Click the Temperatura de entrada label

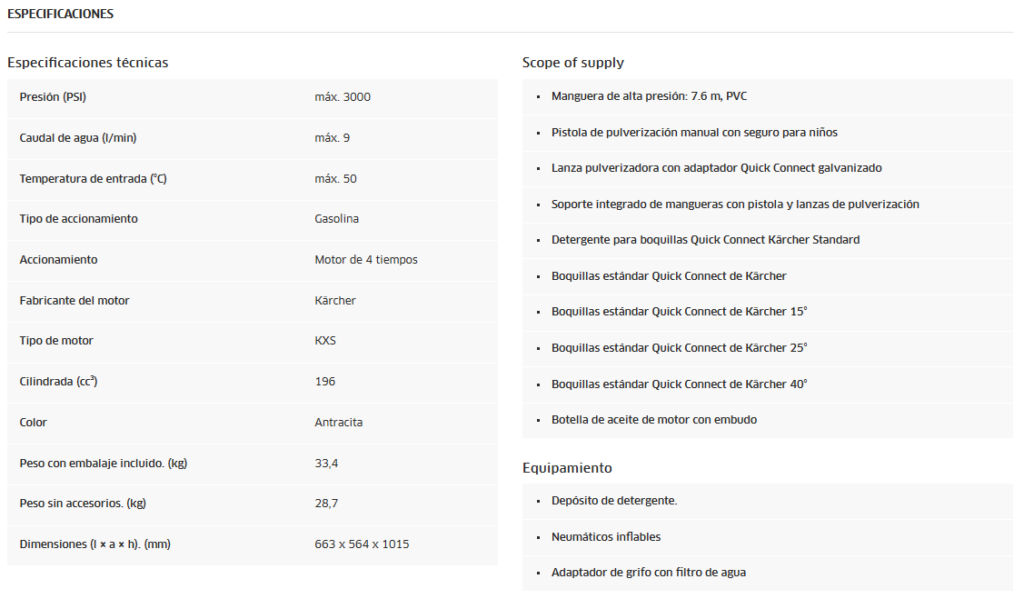pyautogui.click(x=91, y=178)
